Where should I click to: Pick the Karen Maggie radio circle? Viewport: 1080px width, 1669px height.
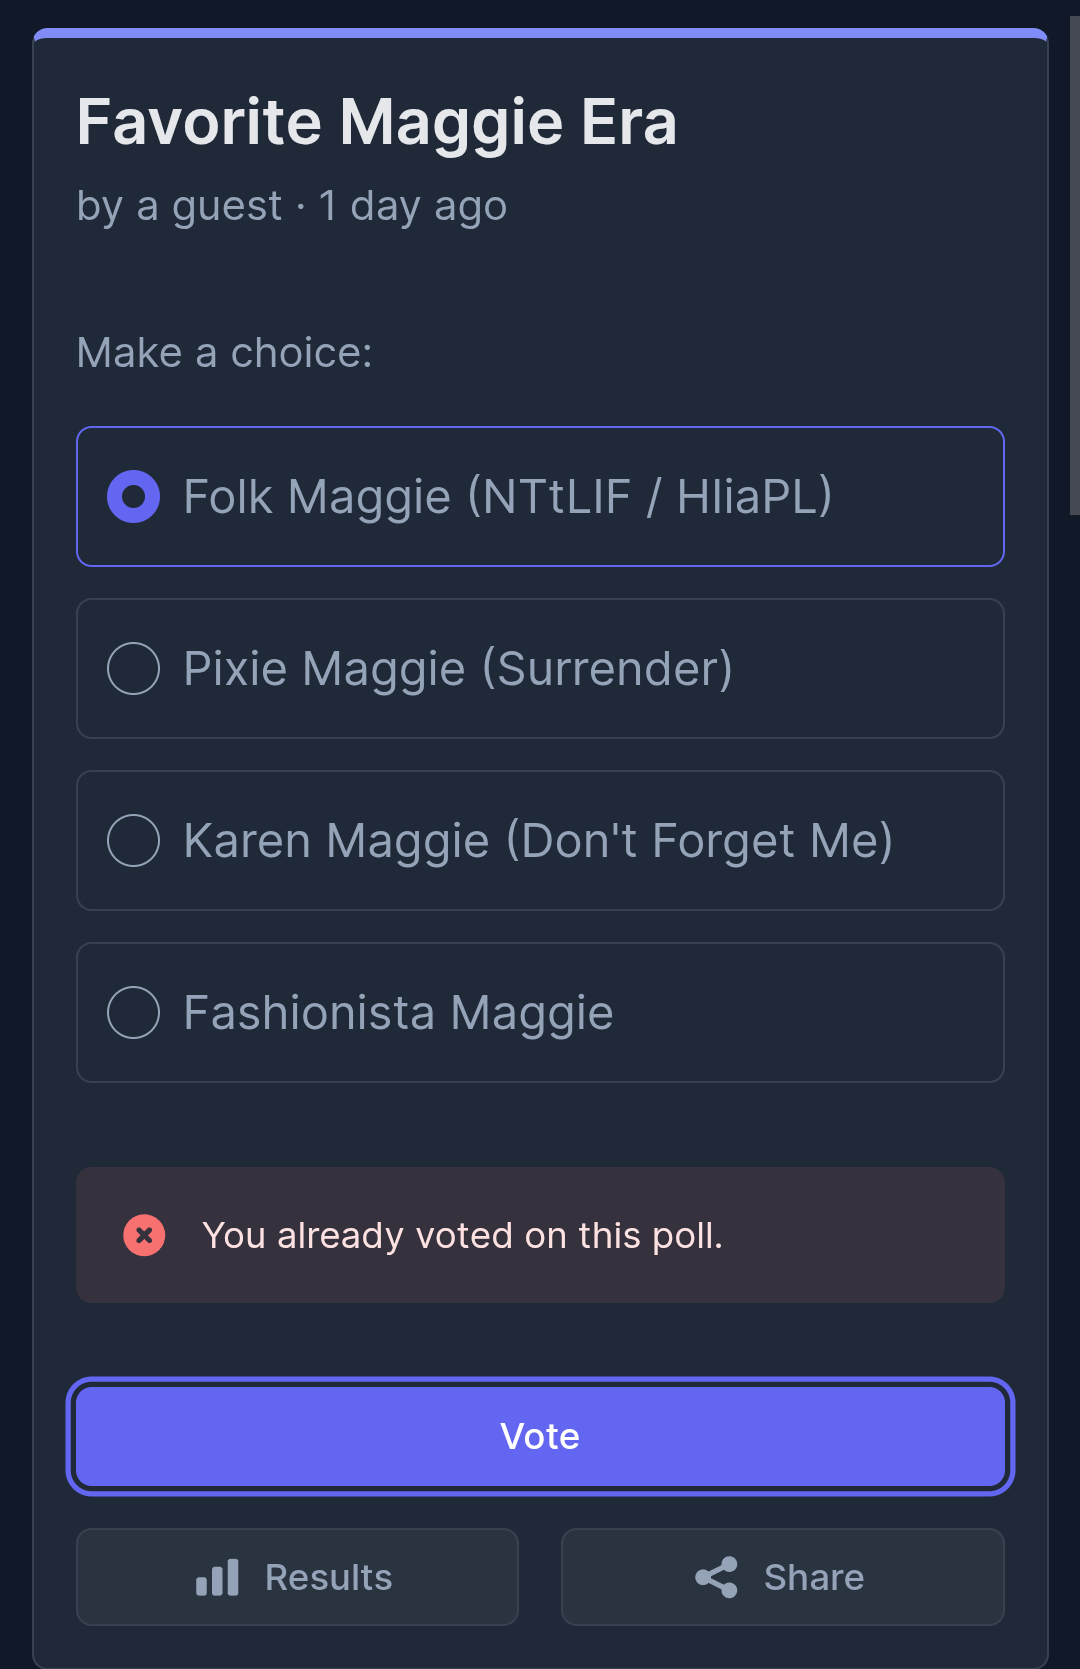coord(133,841)
